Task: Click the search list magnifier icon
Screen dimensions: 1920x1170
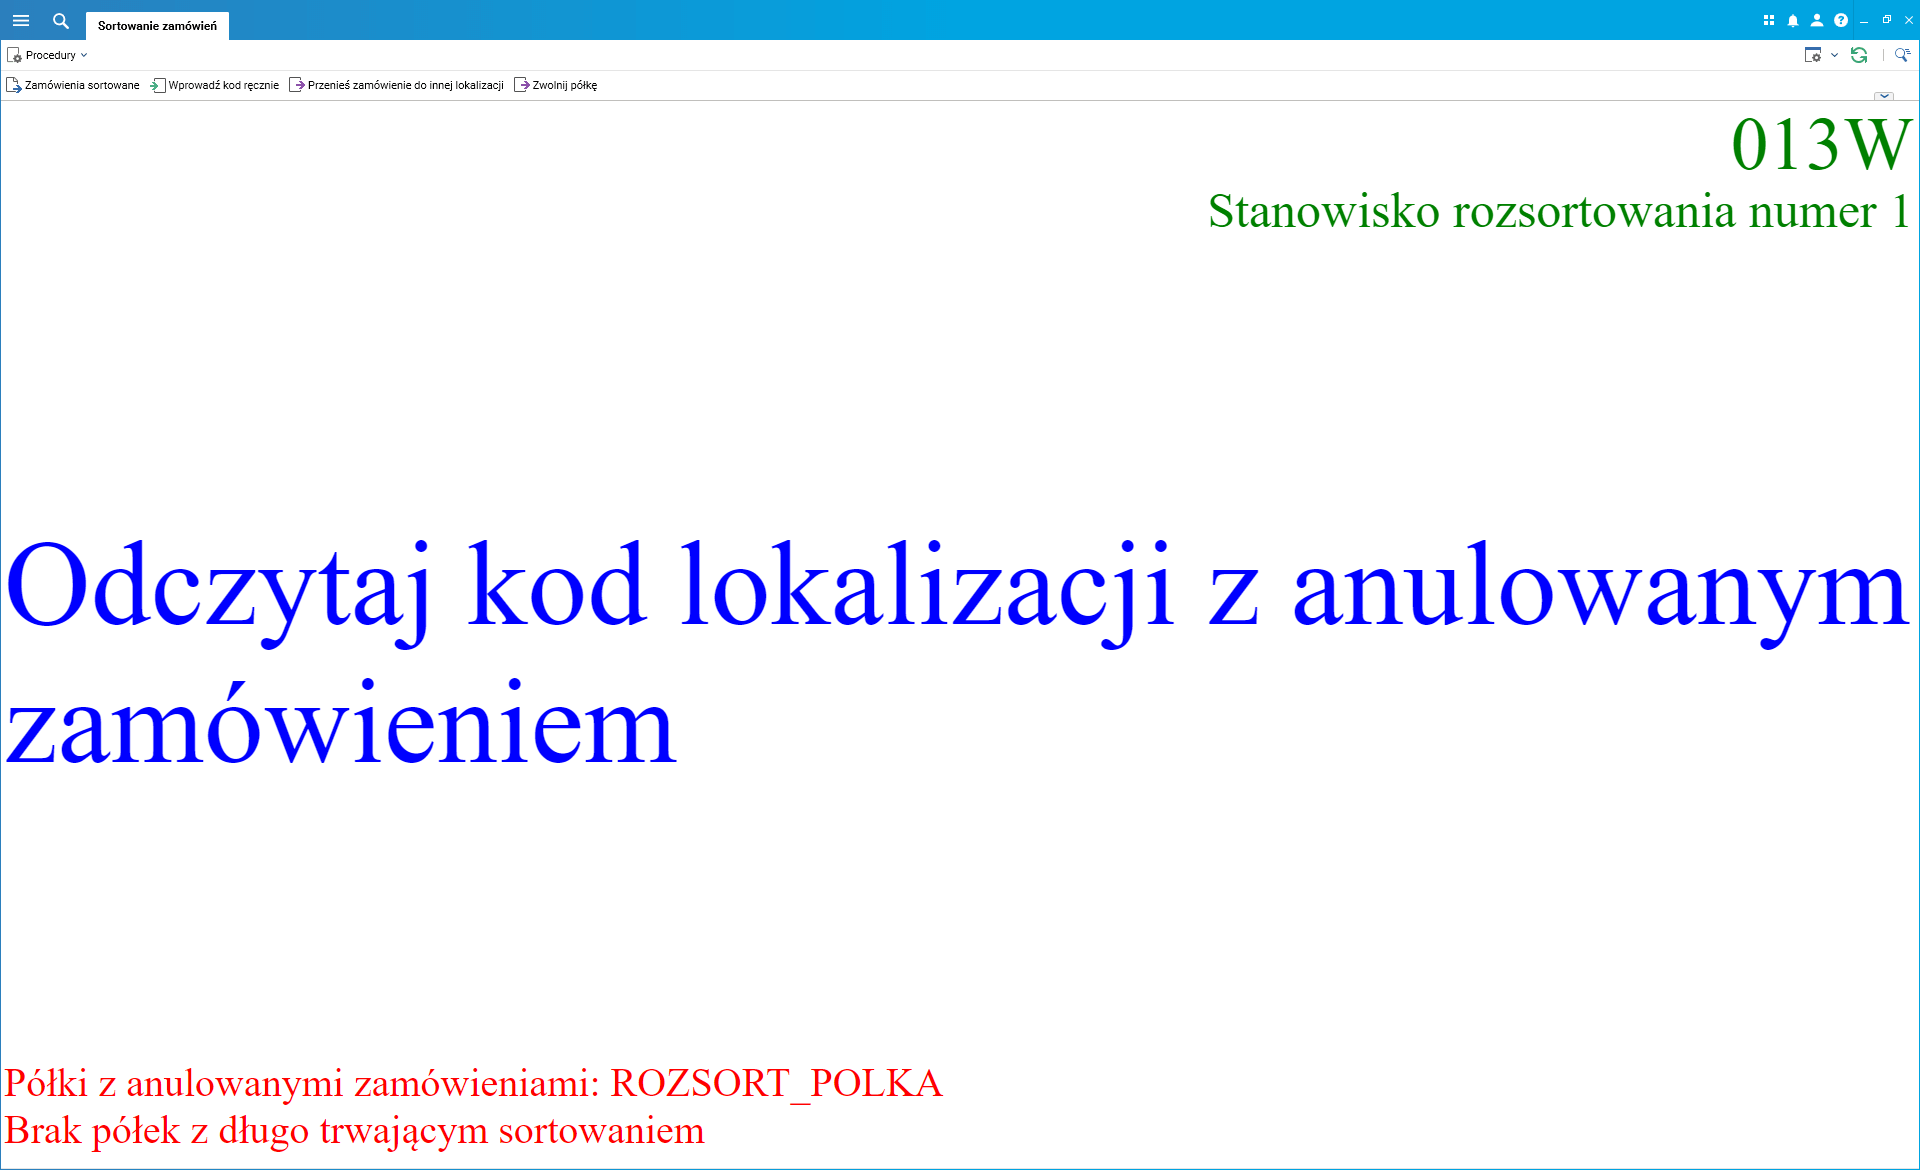Action: pos(1902,55)
